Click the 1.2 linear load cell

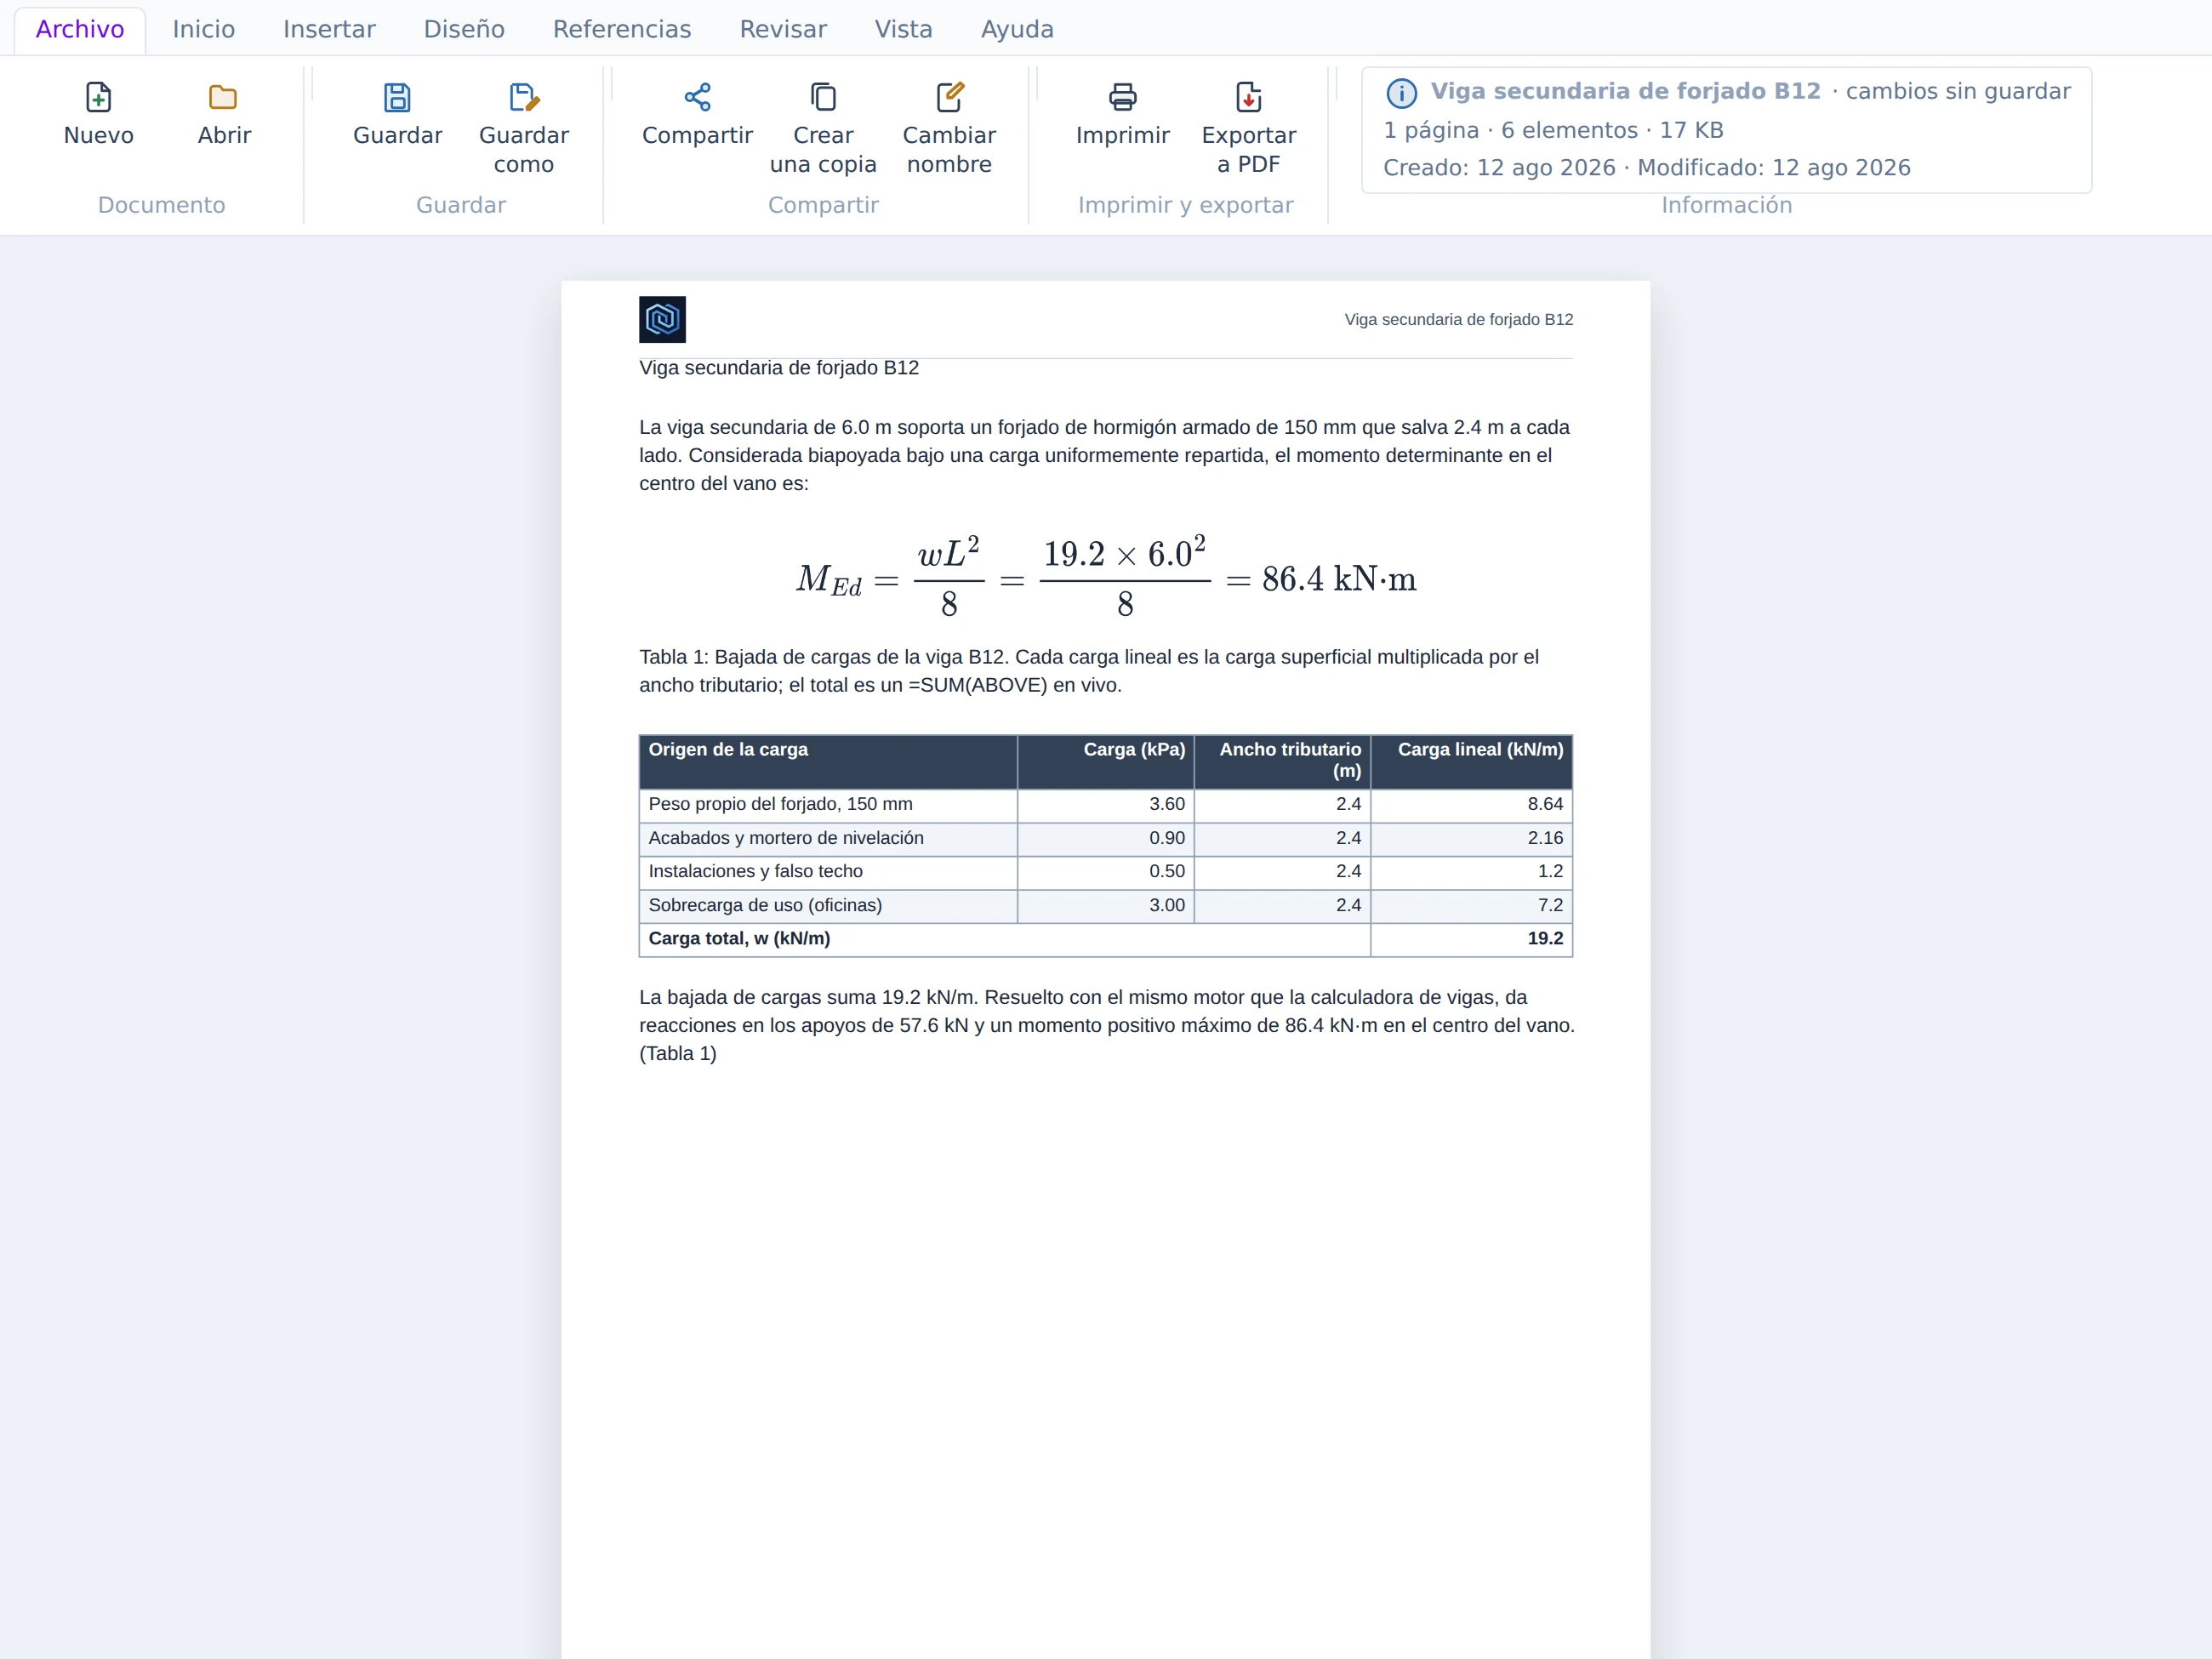[x=1471, y=872]
